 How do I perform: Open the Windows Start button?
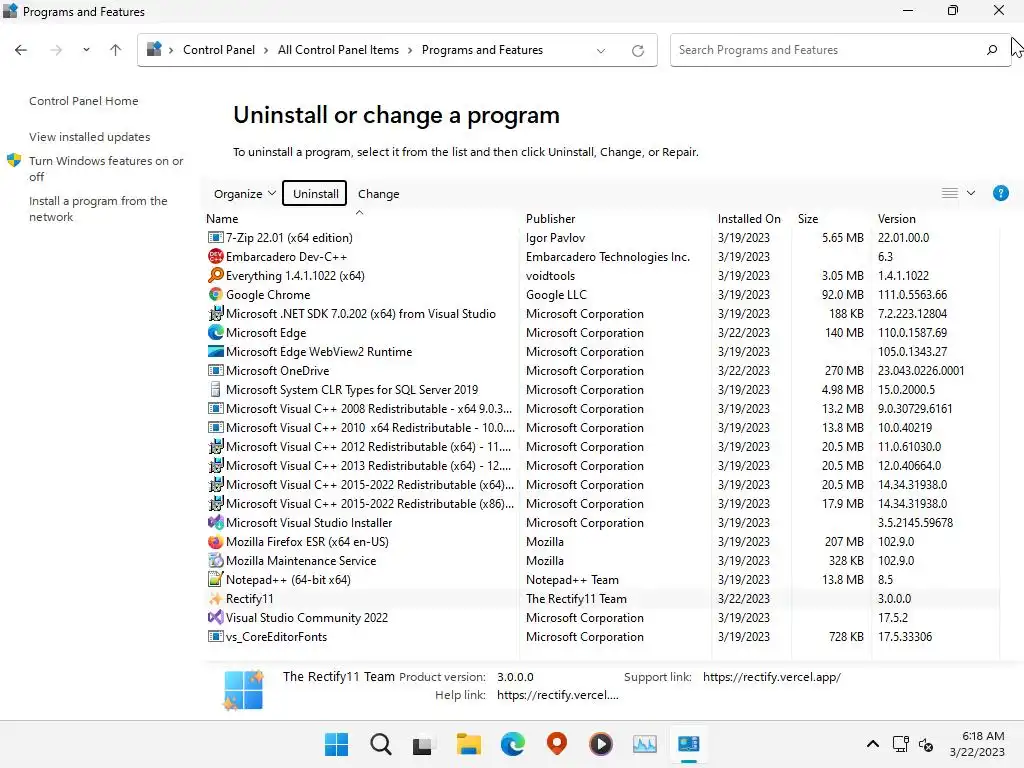pyautogui.click(x=336, y=744)
